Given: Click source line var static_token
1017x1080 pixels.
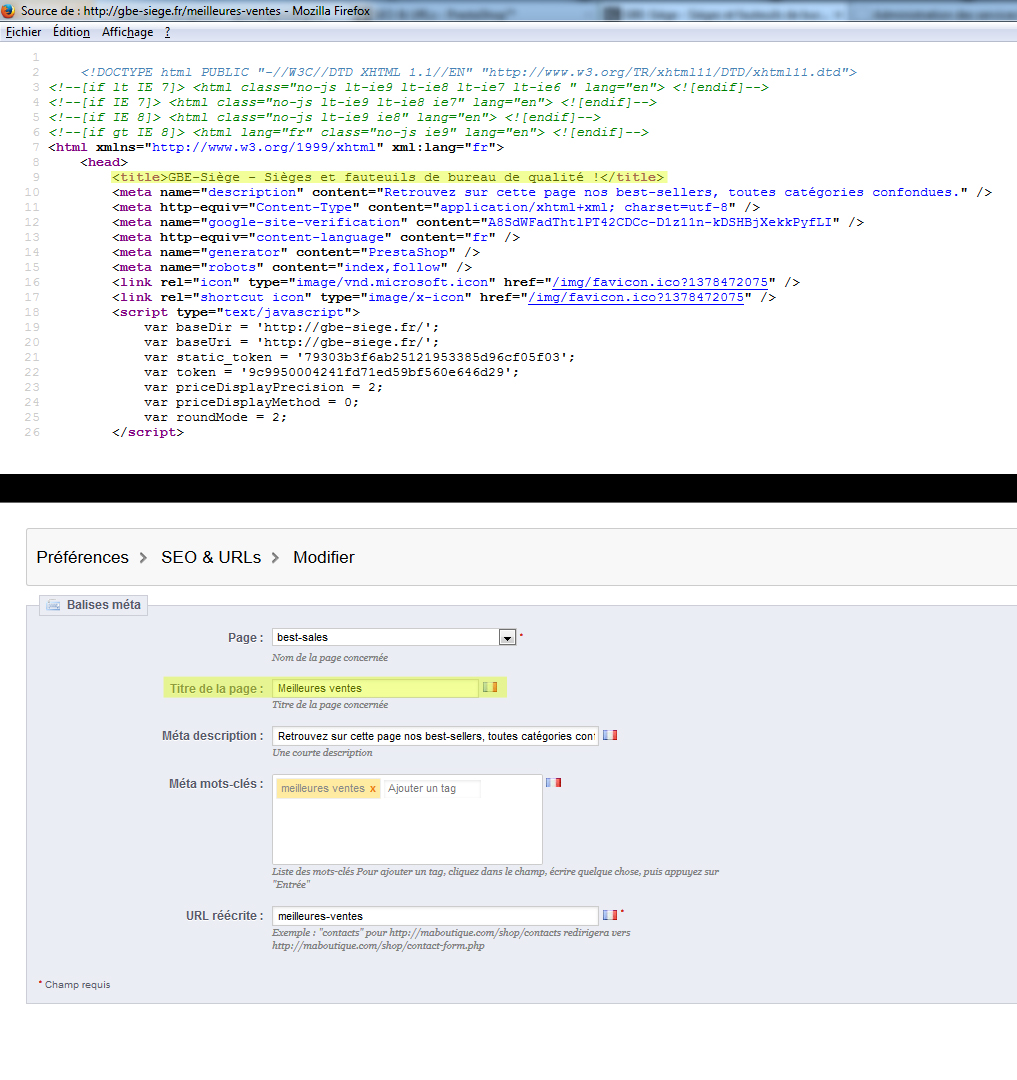Looking at the screenshot, I should [x=359, y=357].
